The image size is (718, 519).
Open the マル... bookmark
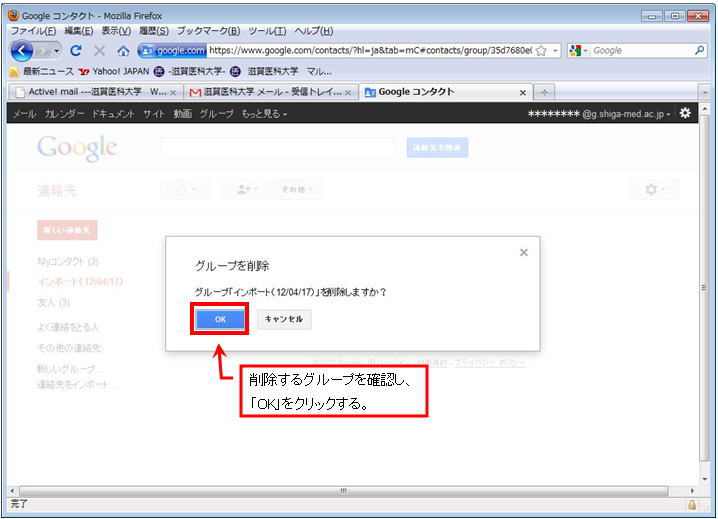319,71
